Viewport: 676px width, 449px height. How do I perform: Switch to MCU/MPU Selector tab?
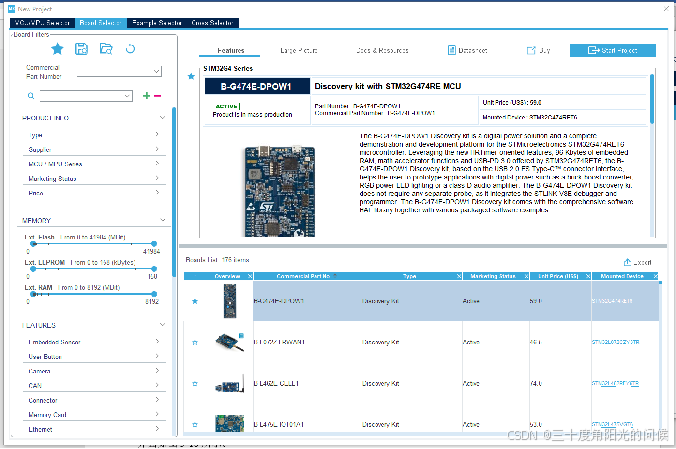42,23
